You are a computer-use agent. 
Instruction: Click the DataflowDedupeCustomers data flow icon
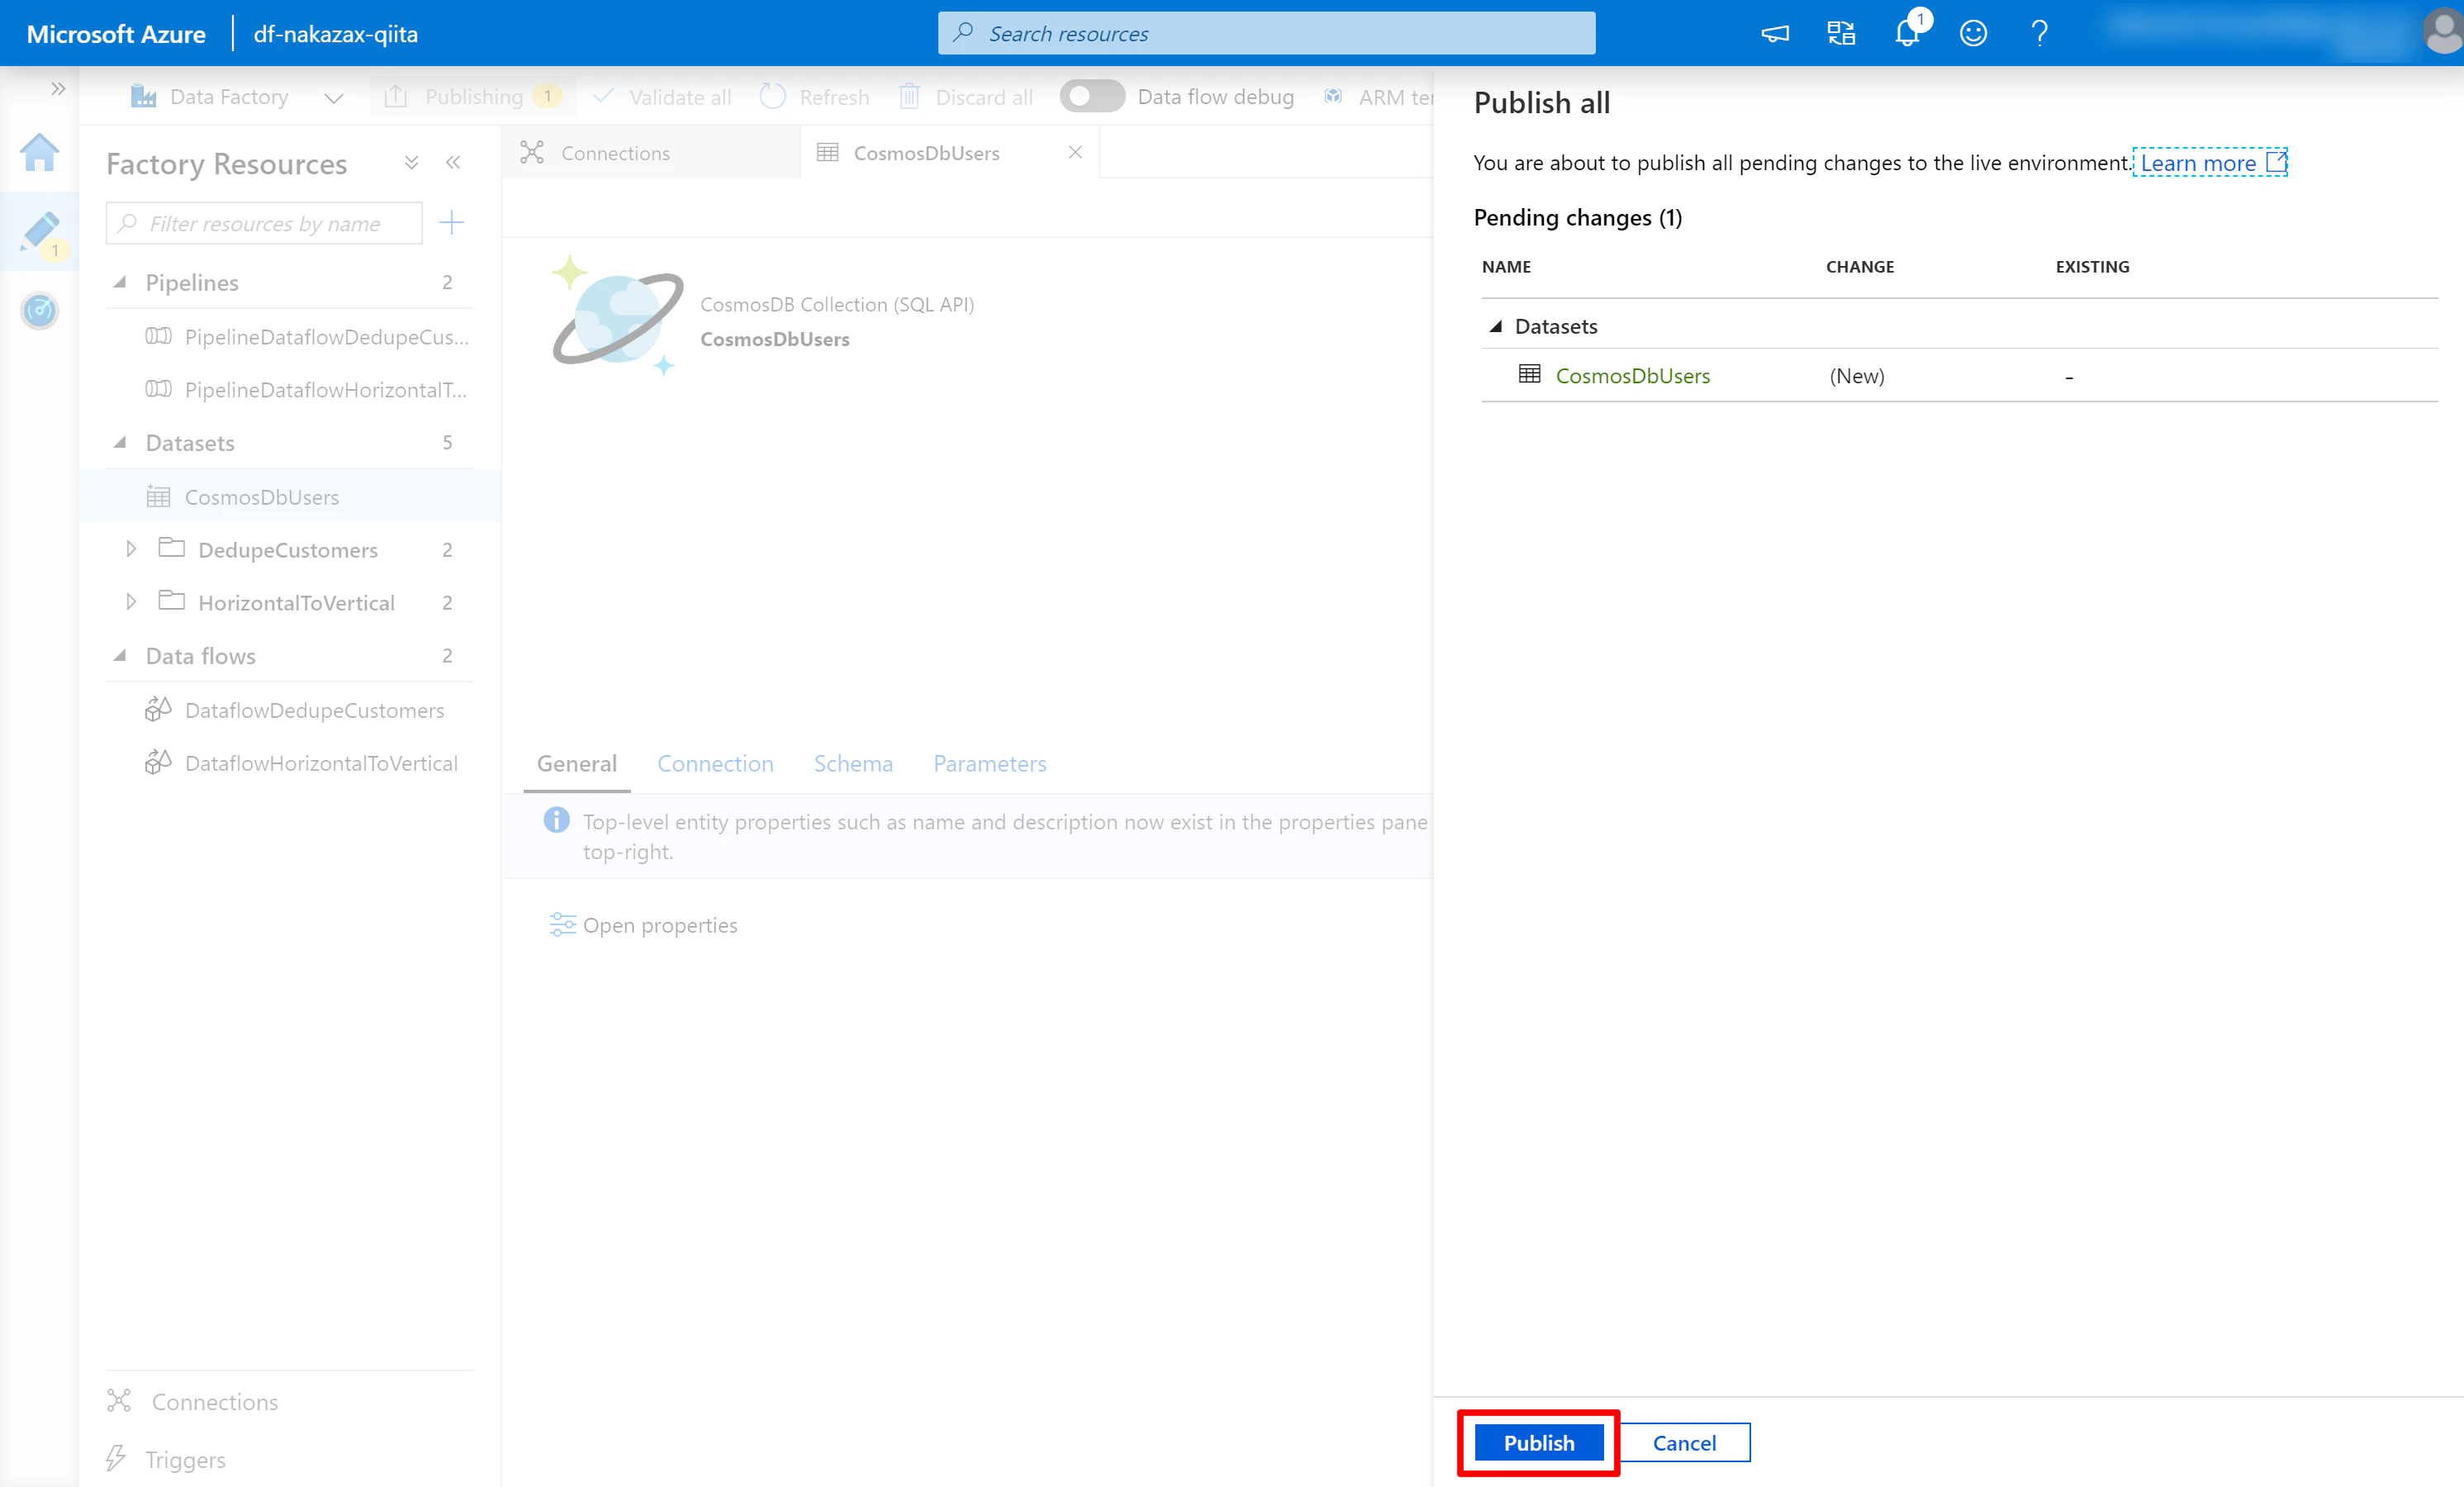coord(158,709)
